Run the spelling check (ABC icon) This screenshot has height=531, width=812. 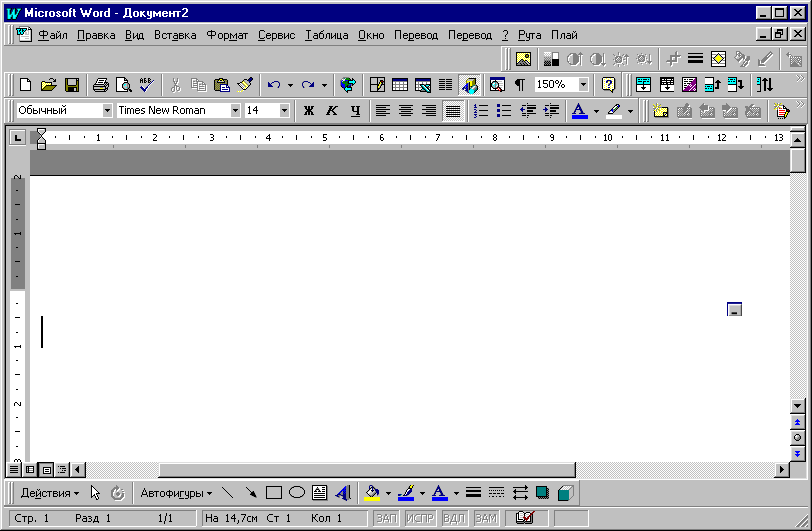(x=147, y=84)
